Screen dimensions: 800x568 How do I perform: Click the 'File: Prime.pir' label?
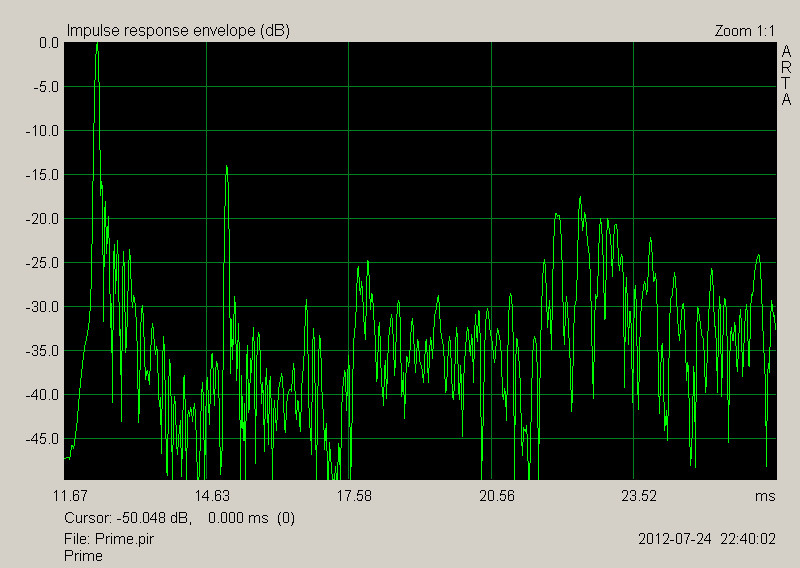109,539
